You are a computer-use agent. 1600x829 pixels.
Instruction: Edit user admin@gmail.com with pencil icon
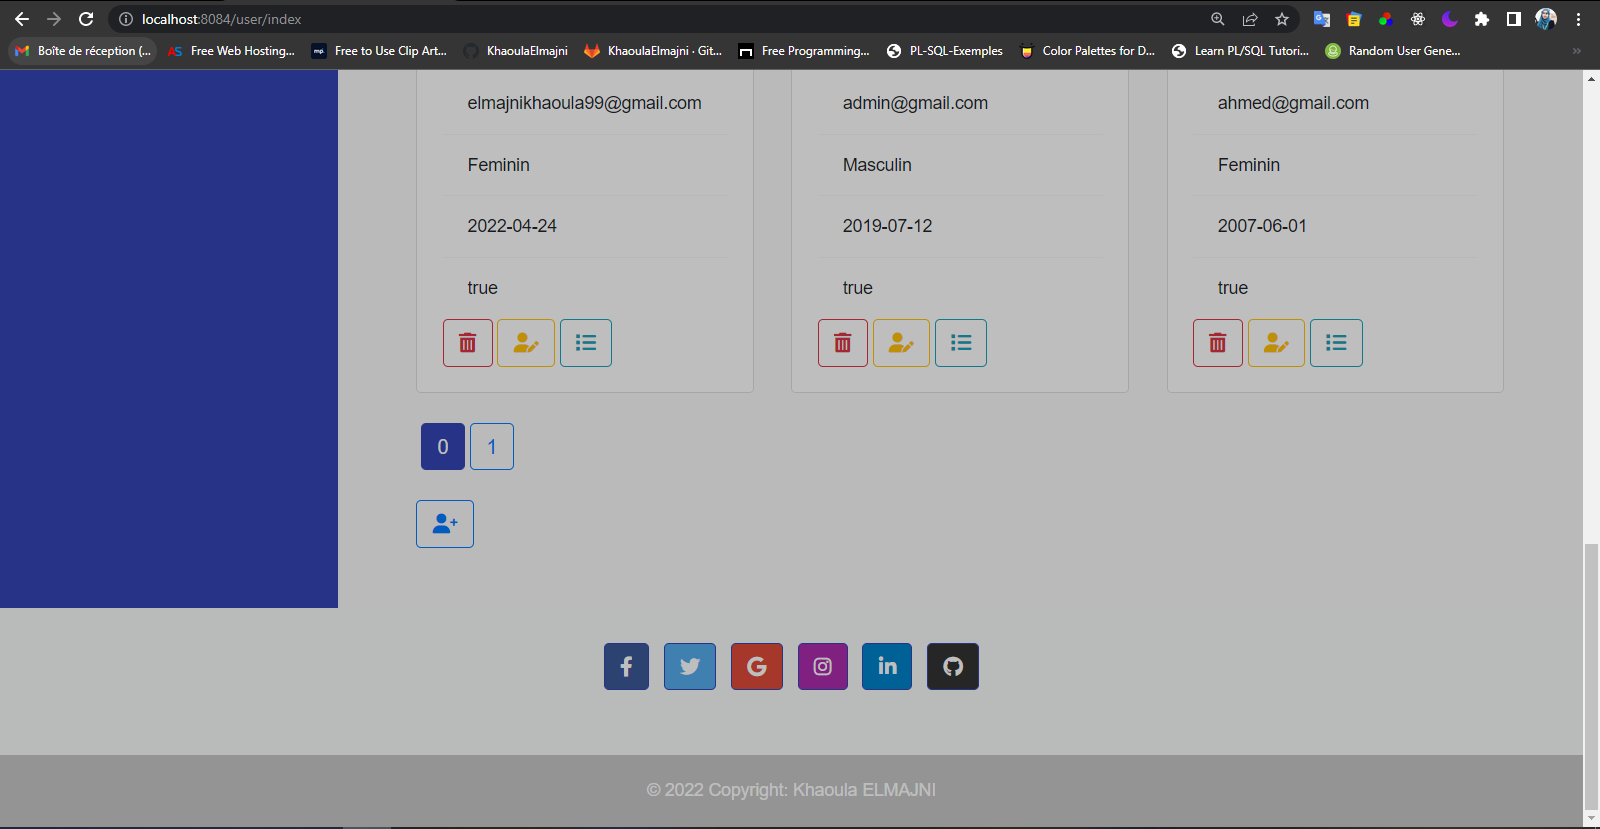pos(901,343)
